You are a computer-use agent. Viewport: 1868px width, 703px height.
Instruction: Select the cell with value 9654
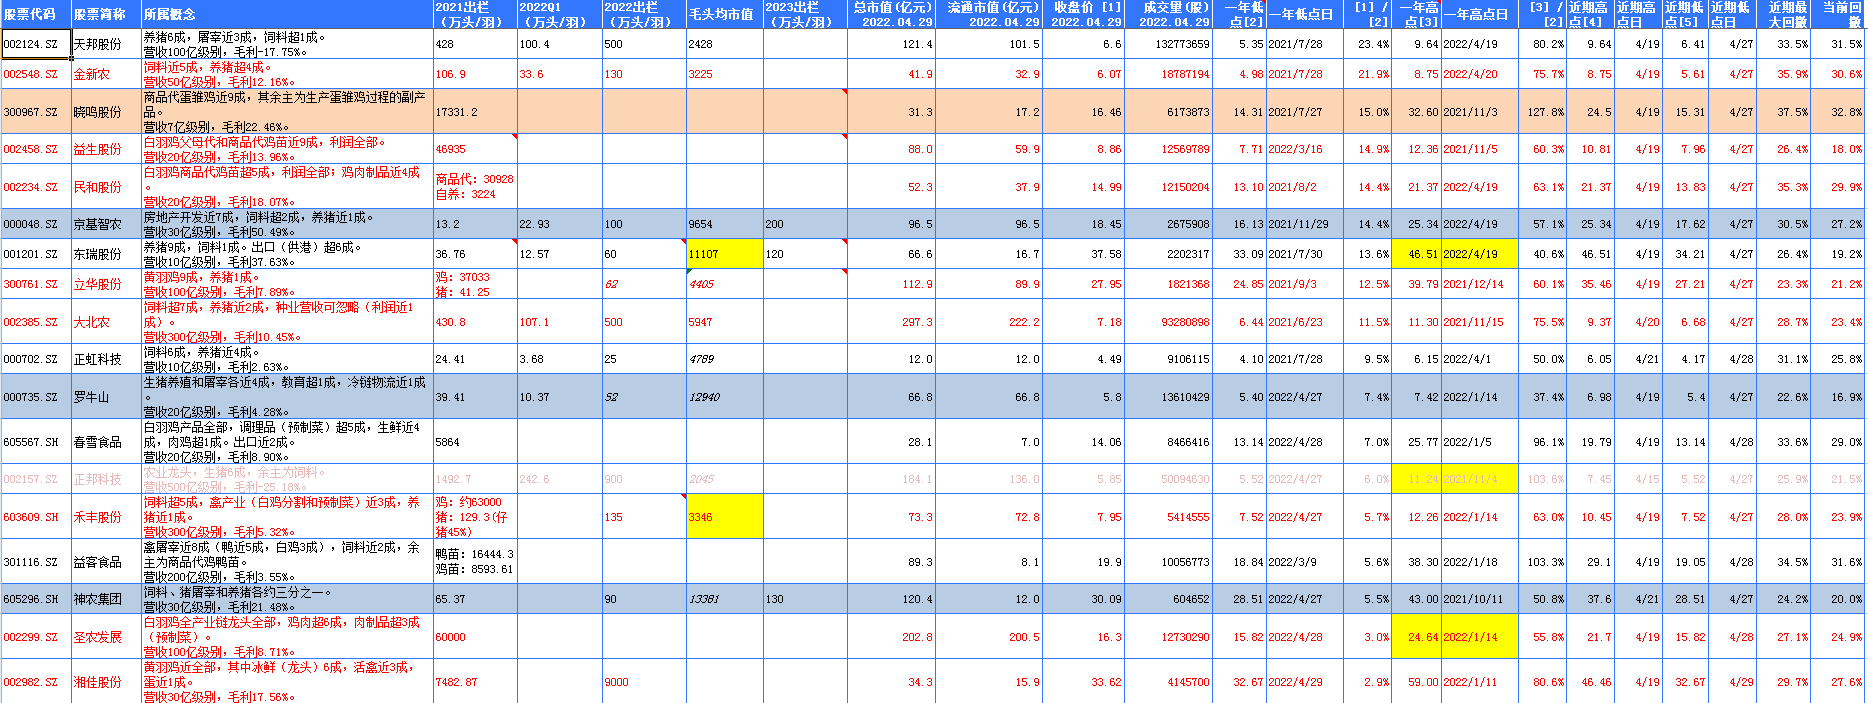click(x=724, y=224)
